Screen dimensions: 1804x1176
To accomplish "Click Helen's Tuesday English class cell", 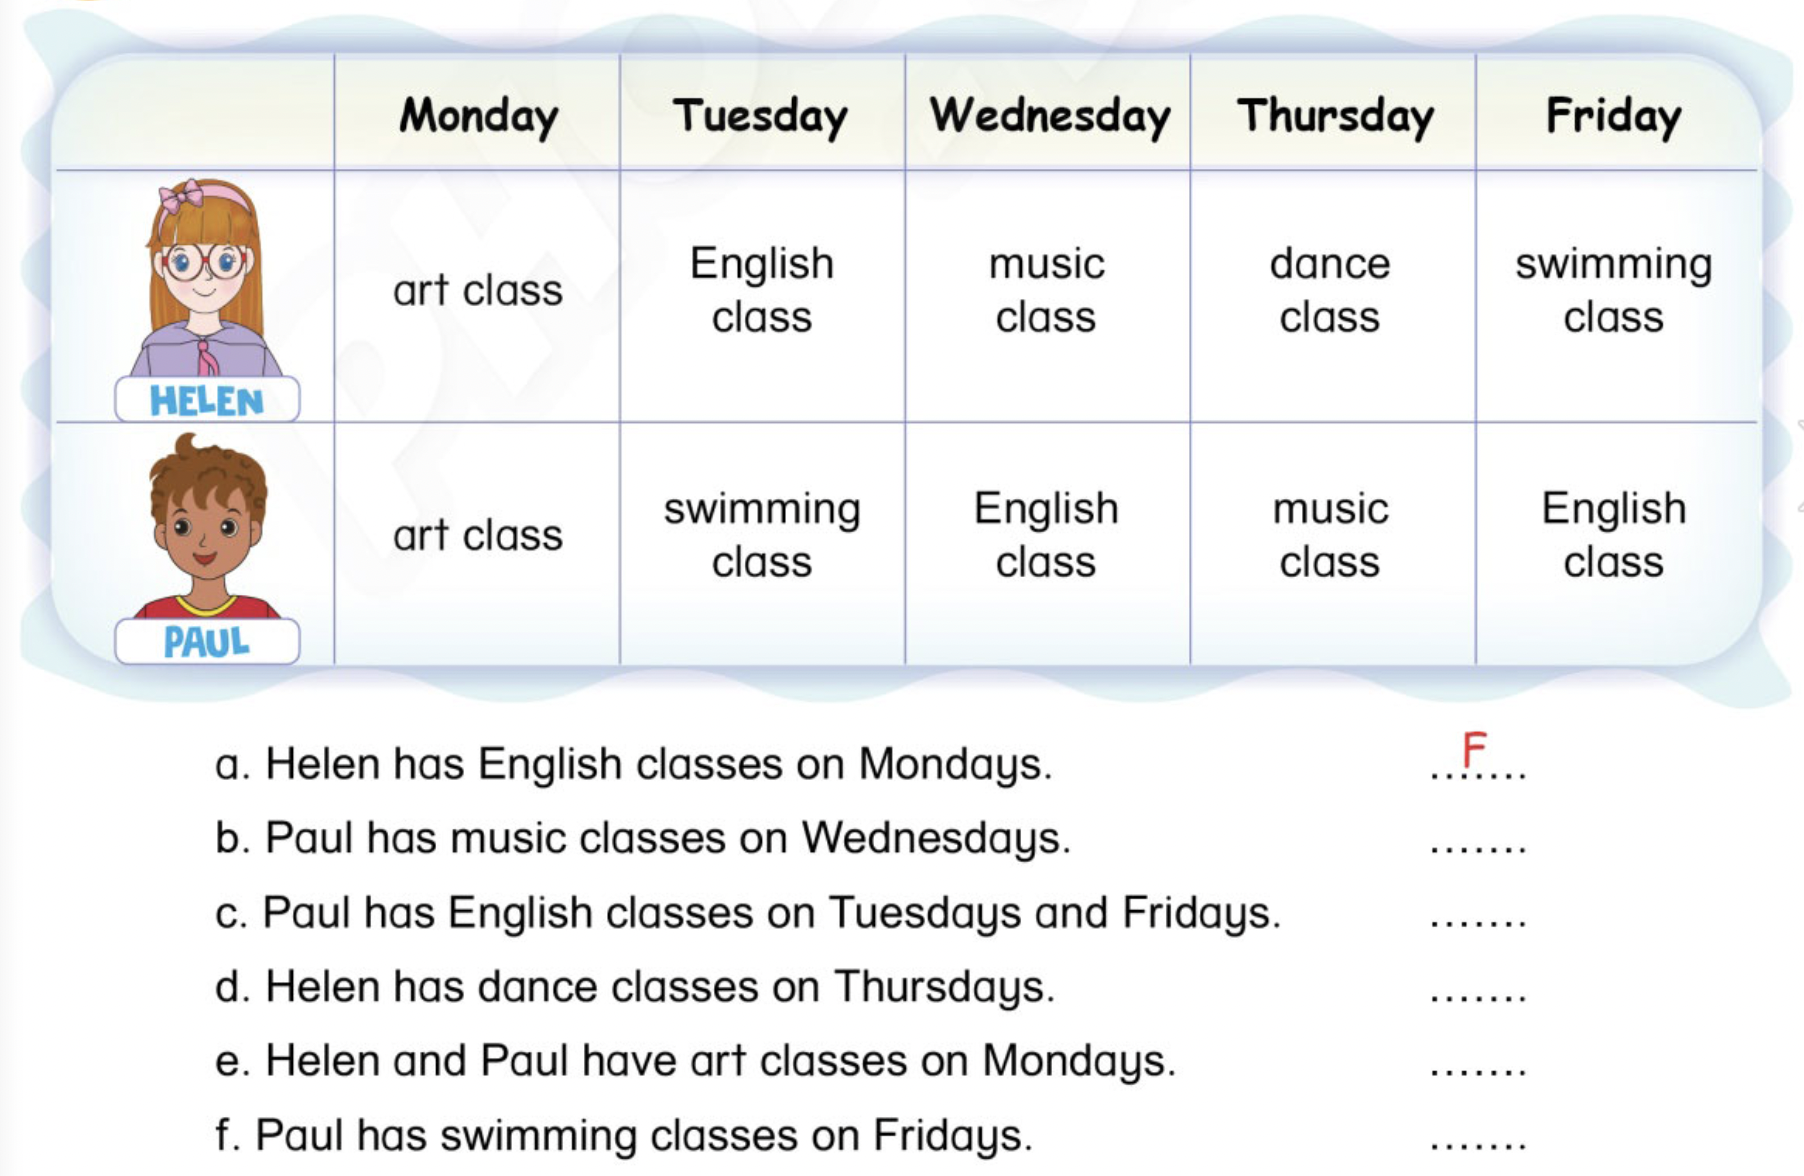I will 762,290.
